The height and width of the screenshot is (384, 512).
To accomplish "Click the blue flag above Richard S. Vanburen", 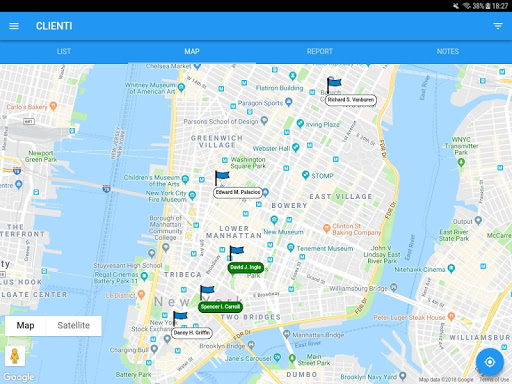I will (334, 84).
